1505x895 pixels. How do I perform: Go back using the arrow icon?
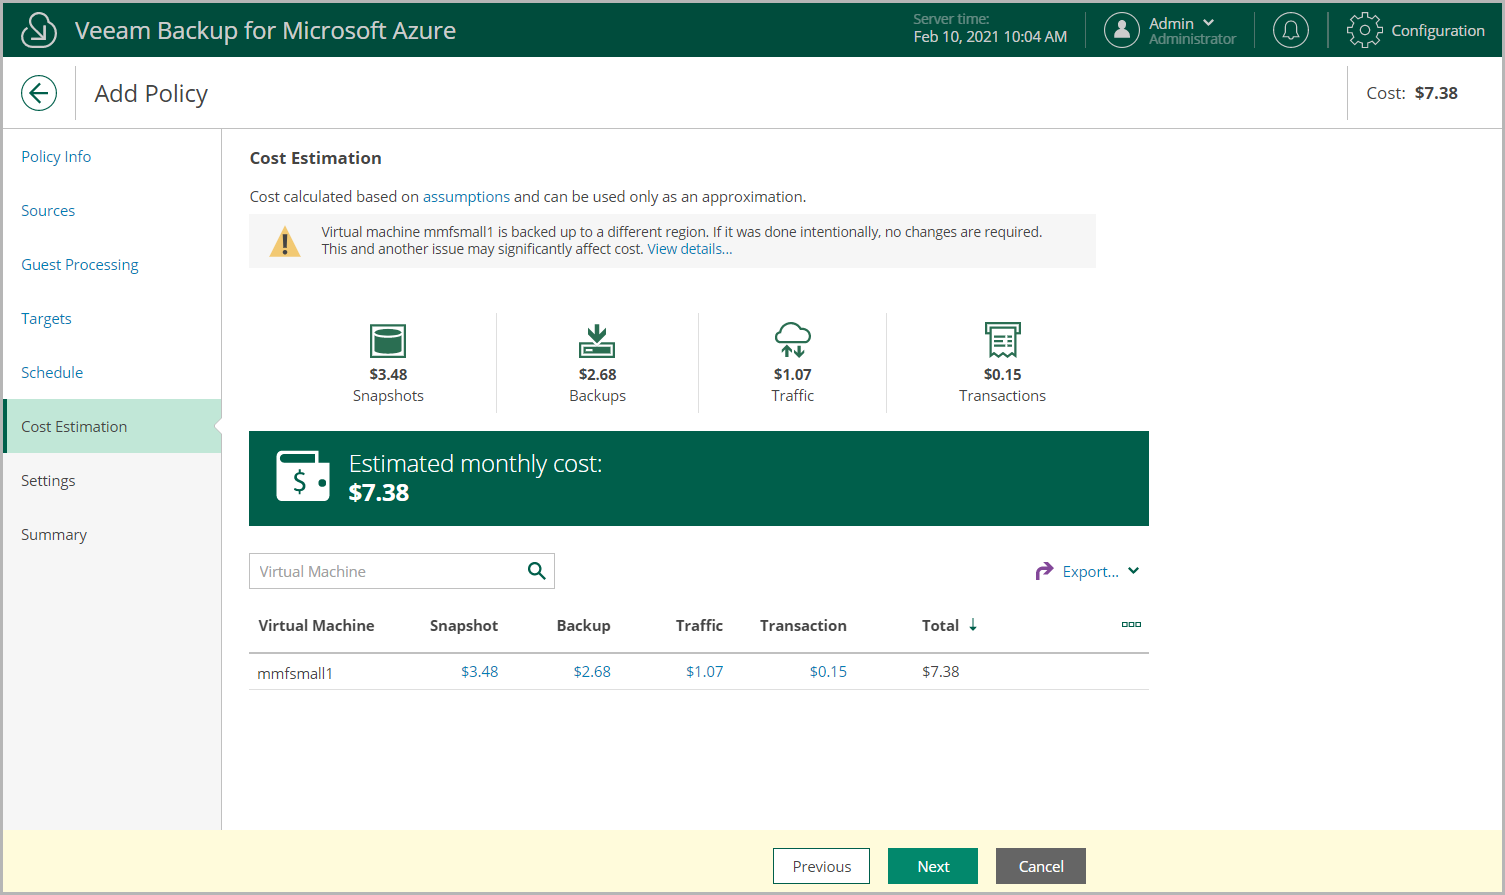[x=39, y=94]
